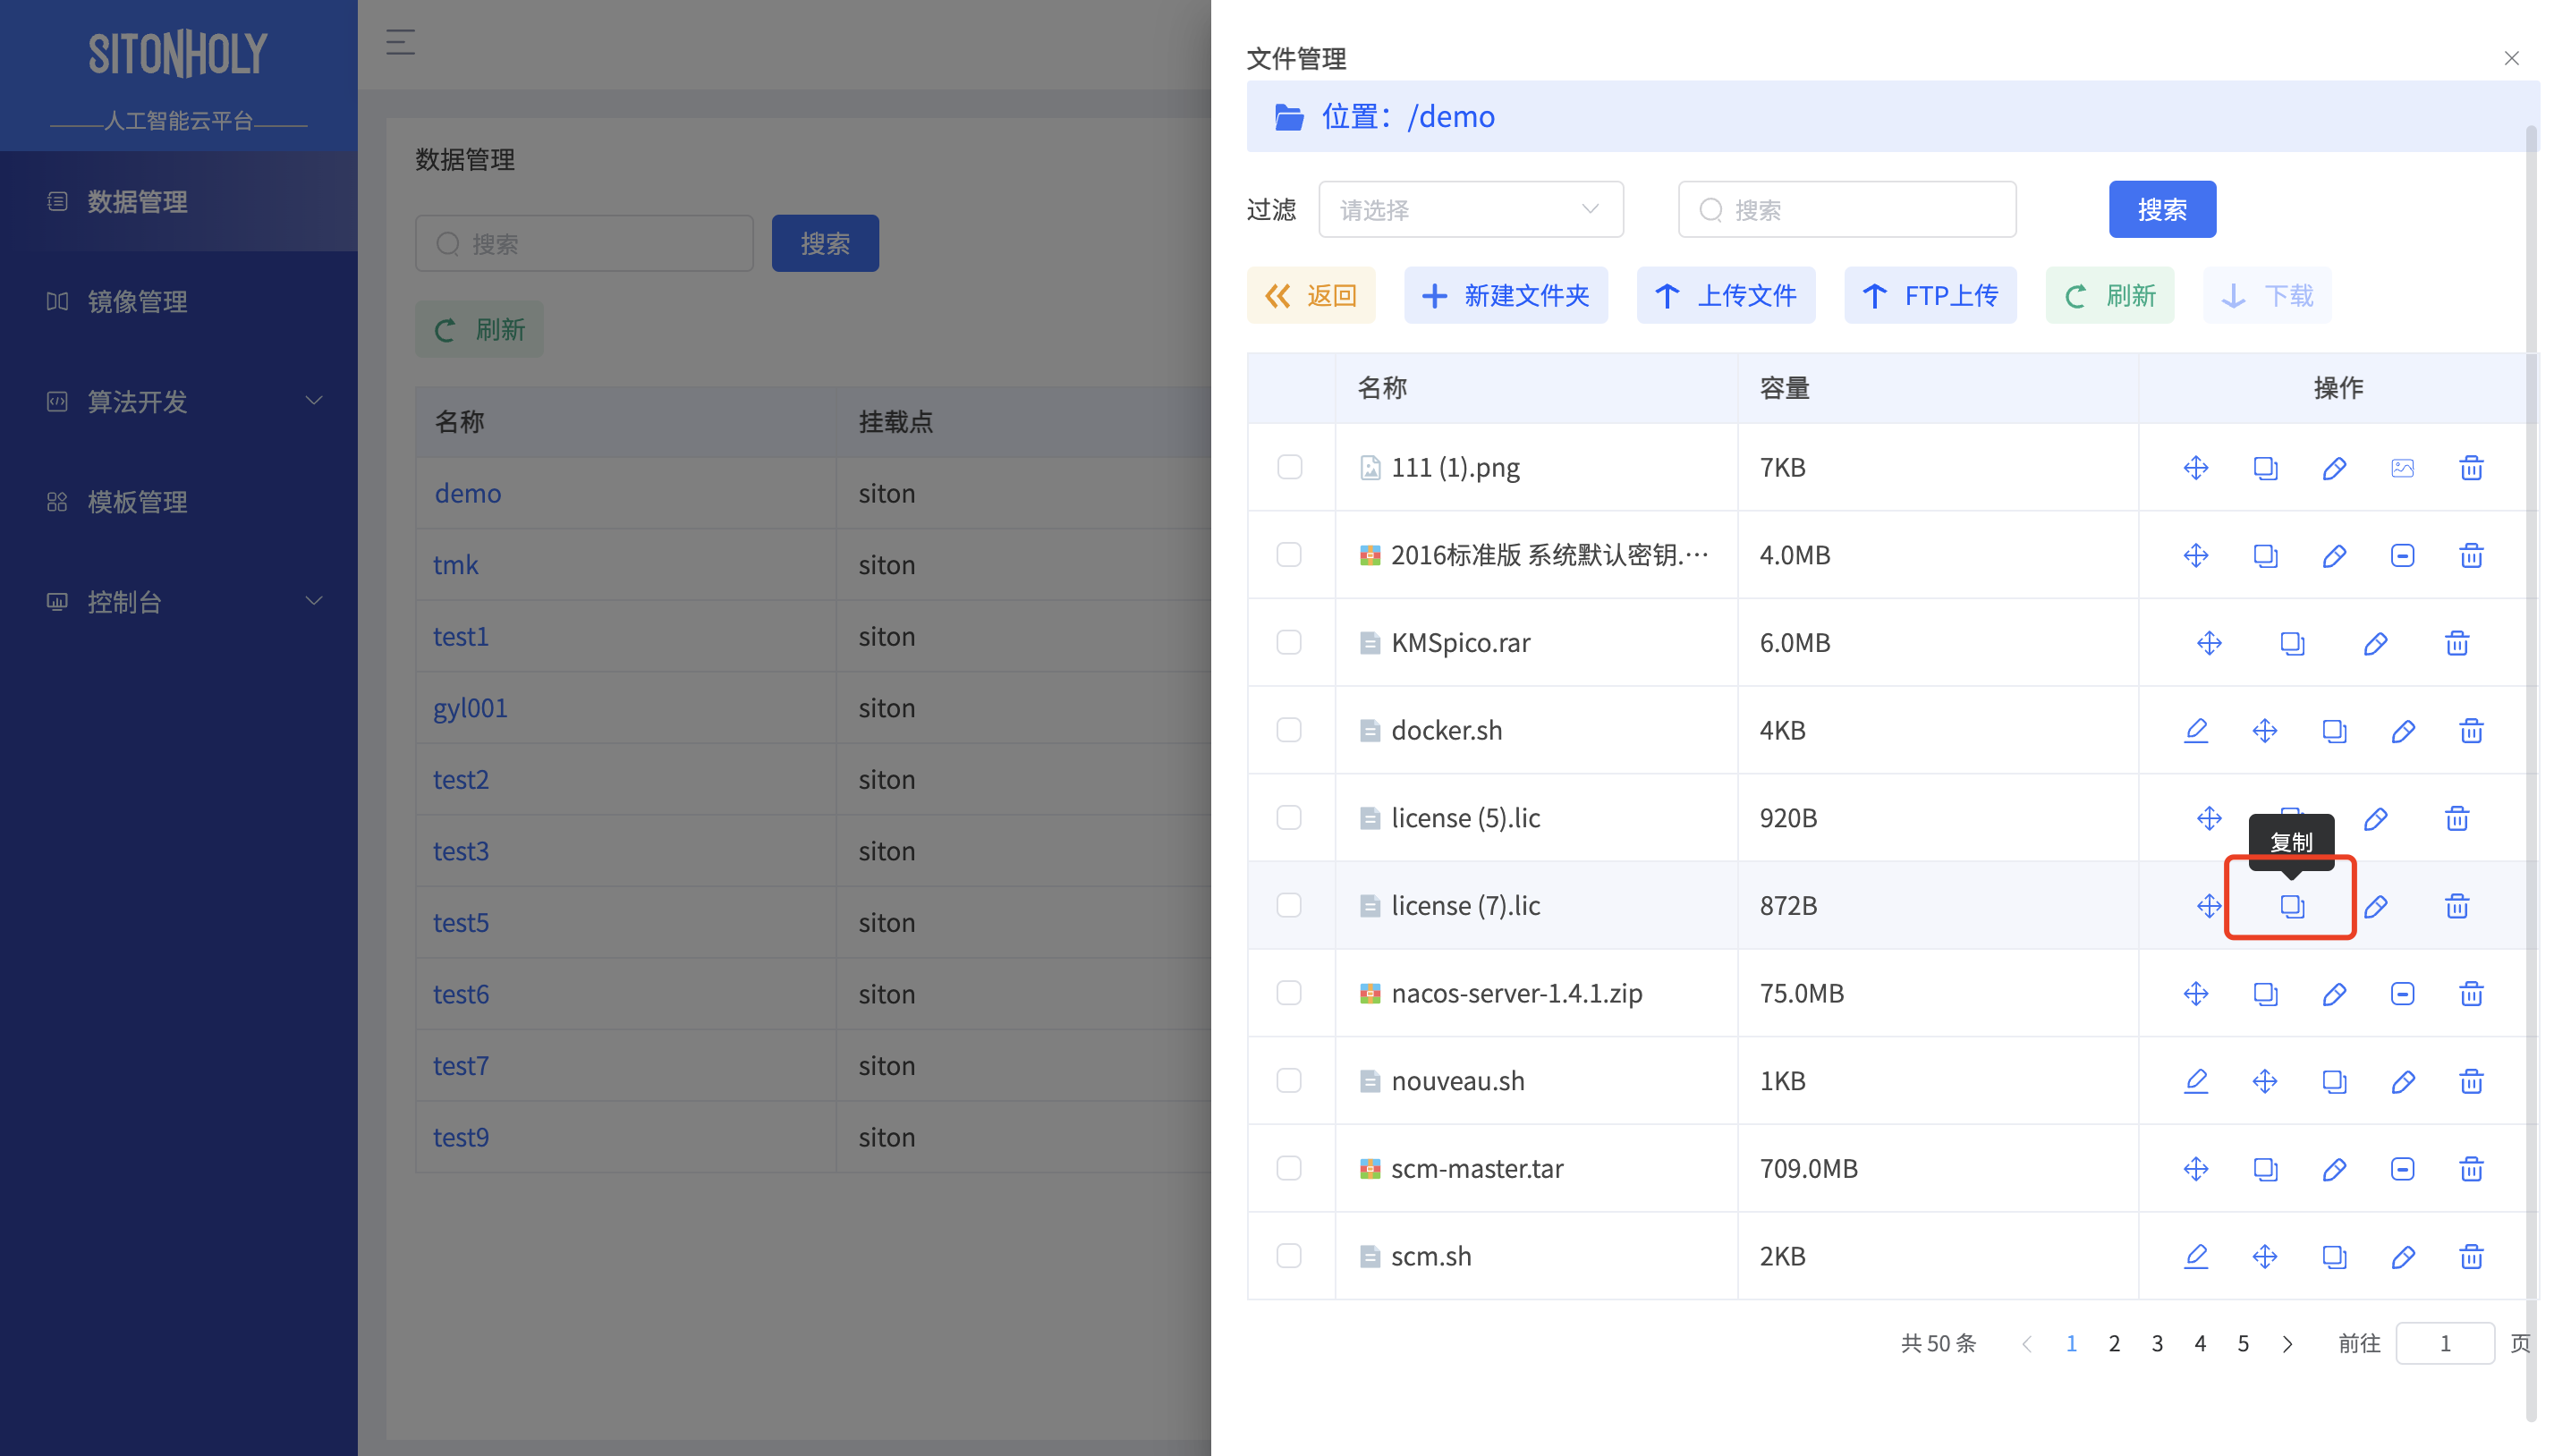Screen dimensions: 2571x1456
Task: Click the trash icon for nouveau.sh
Action: tap(2471, 1081)
